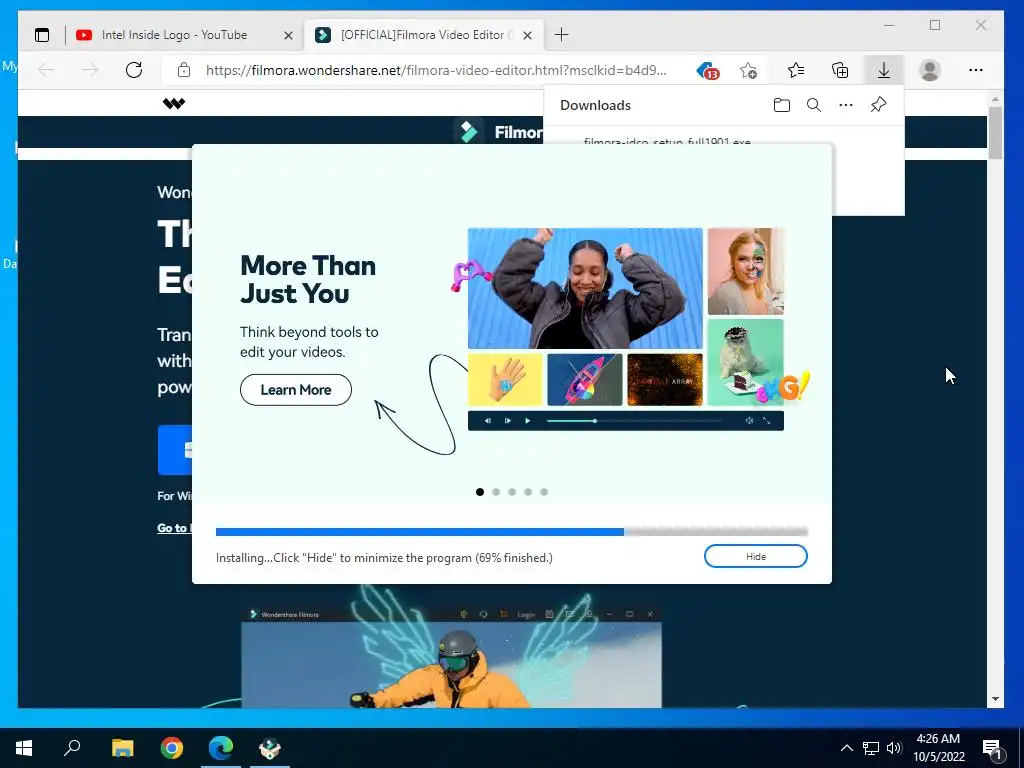Click the preview player fullscreen icon
This screenshot has width=1024, height=768.
(x=767, y=421)
